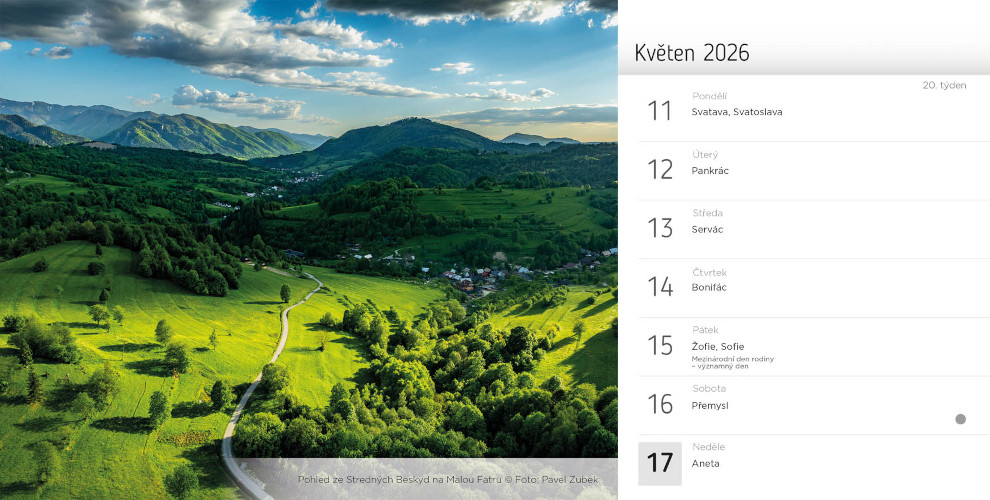
Task: Click the photo caption crediting Pavel Zubek
Action: (x=448, y=480)
